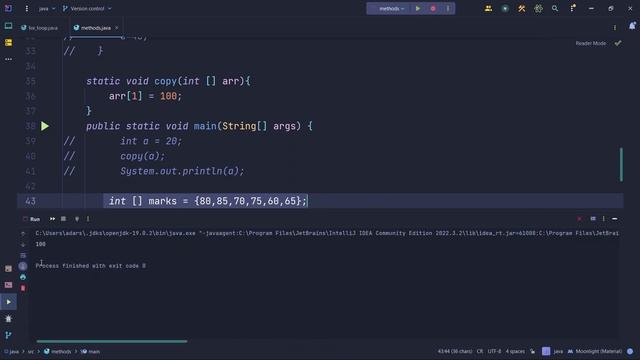The height and width of the screenshot is (360, 640).
Task: Open Run panel header options menu
Action: click(x=604, y=219)
